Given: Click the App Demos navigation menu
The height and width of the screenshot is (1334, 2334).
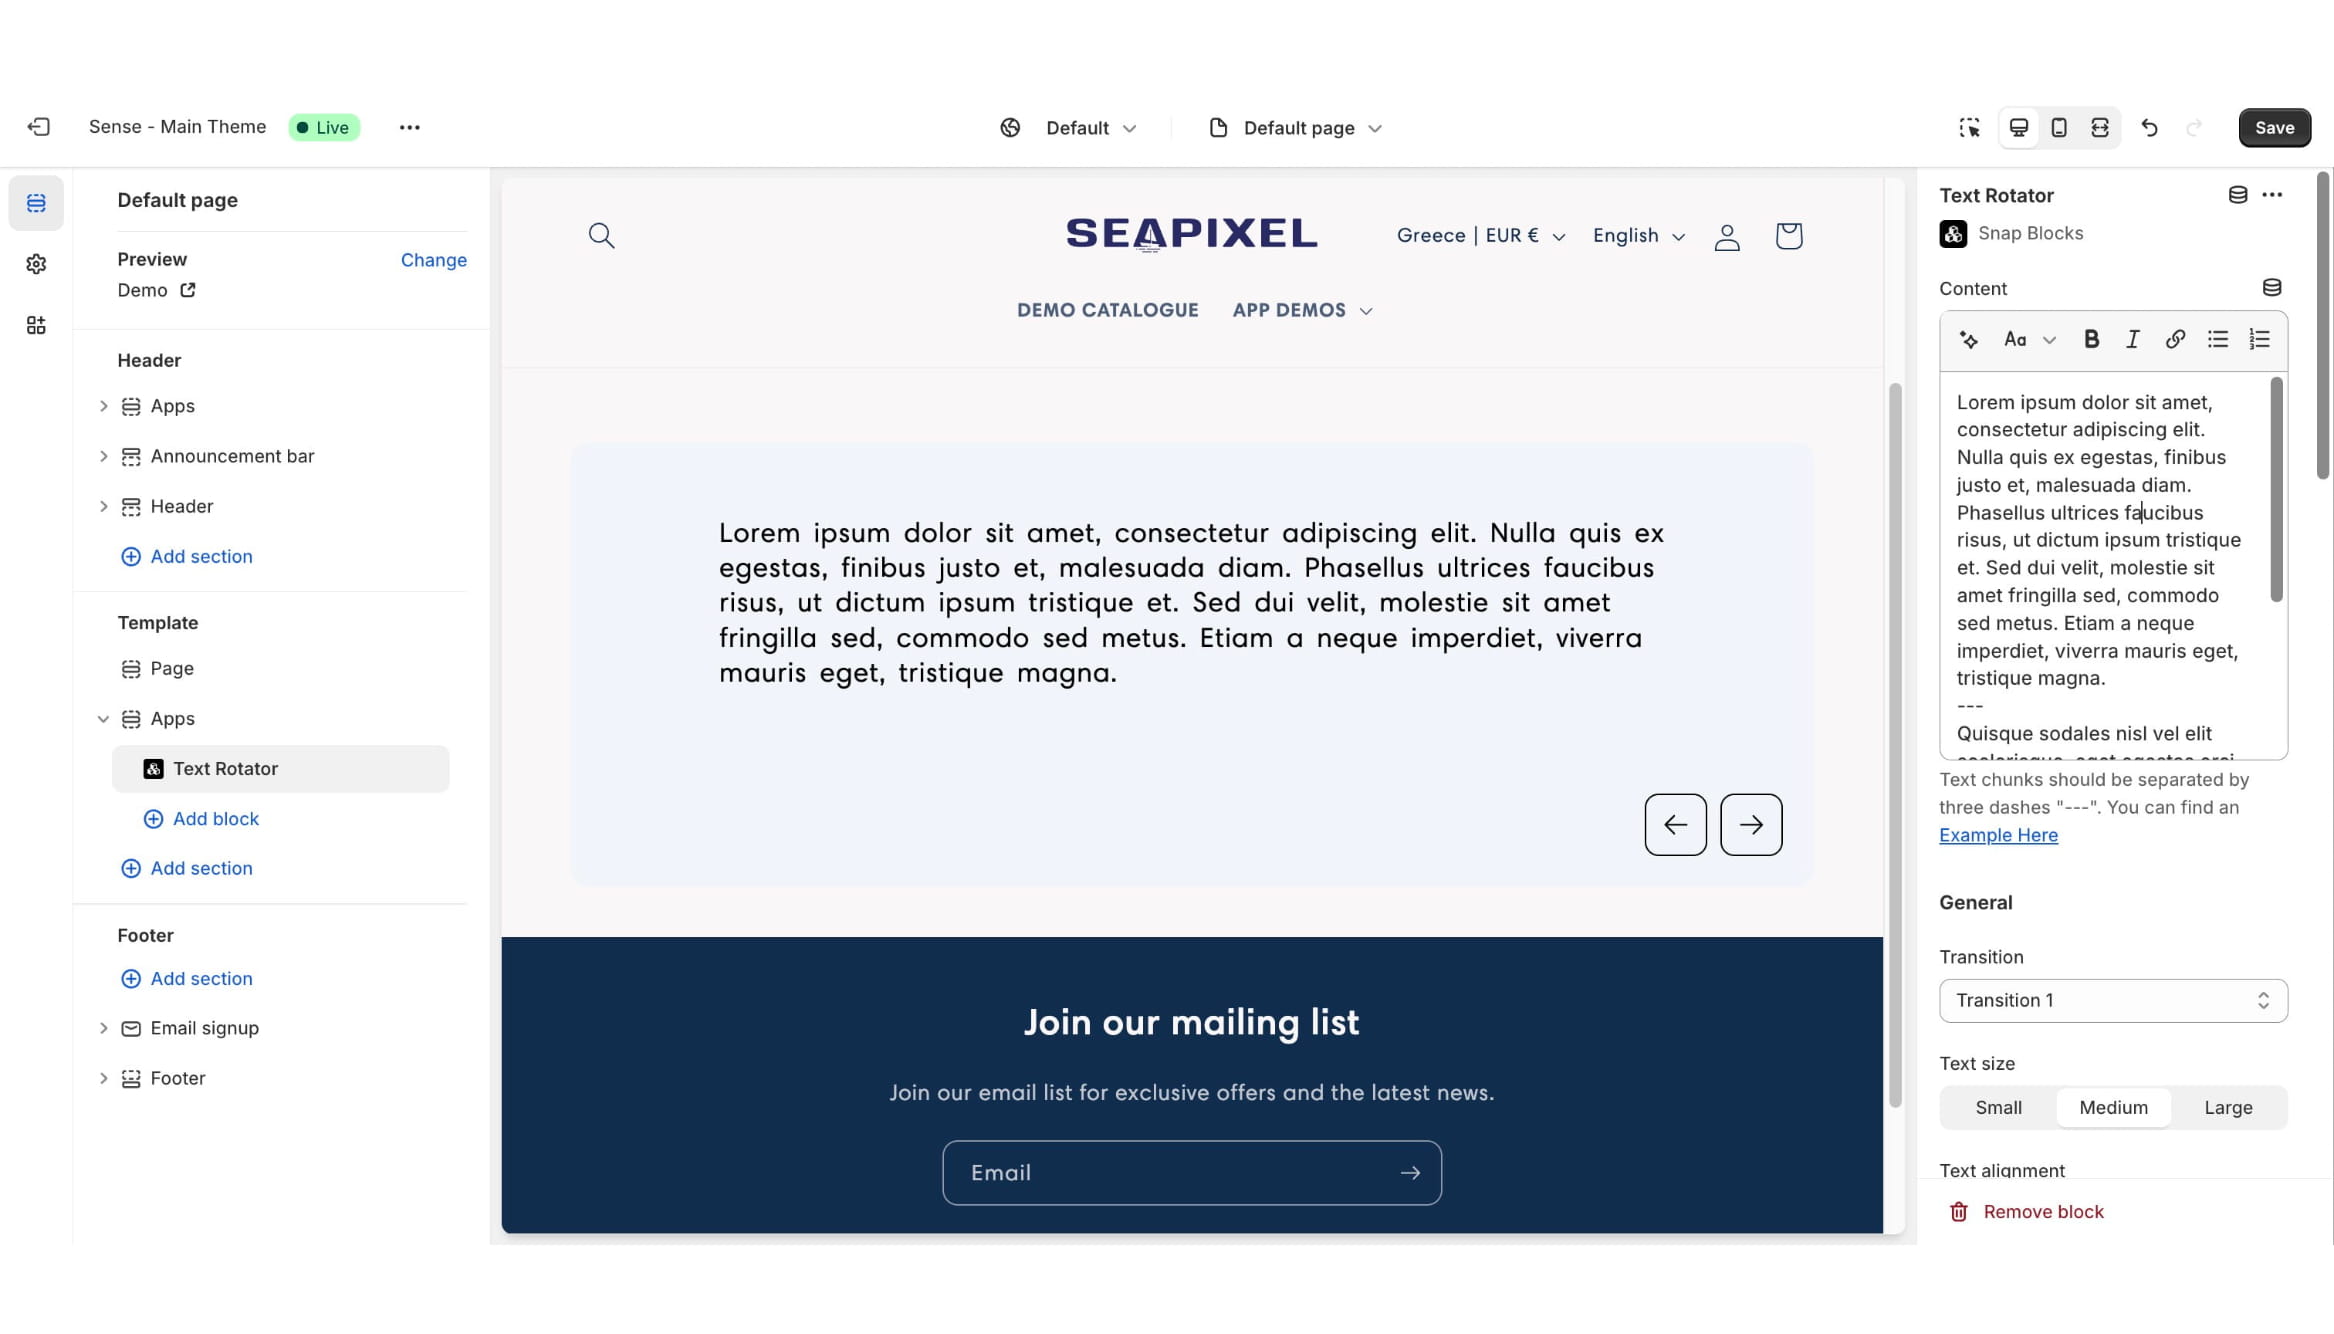Looking at the screenshot, I should (x=1302, y=308).
